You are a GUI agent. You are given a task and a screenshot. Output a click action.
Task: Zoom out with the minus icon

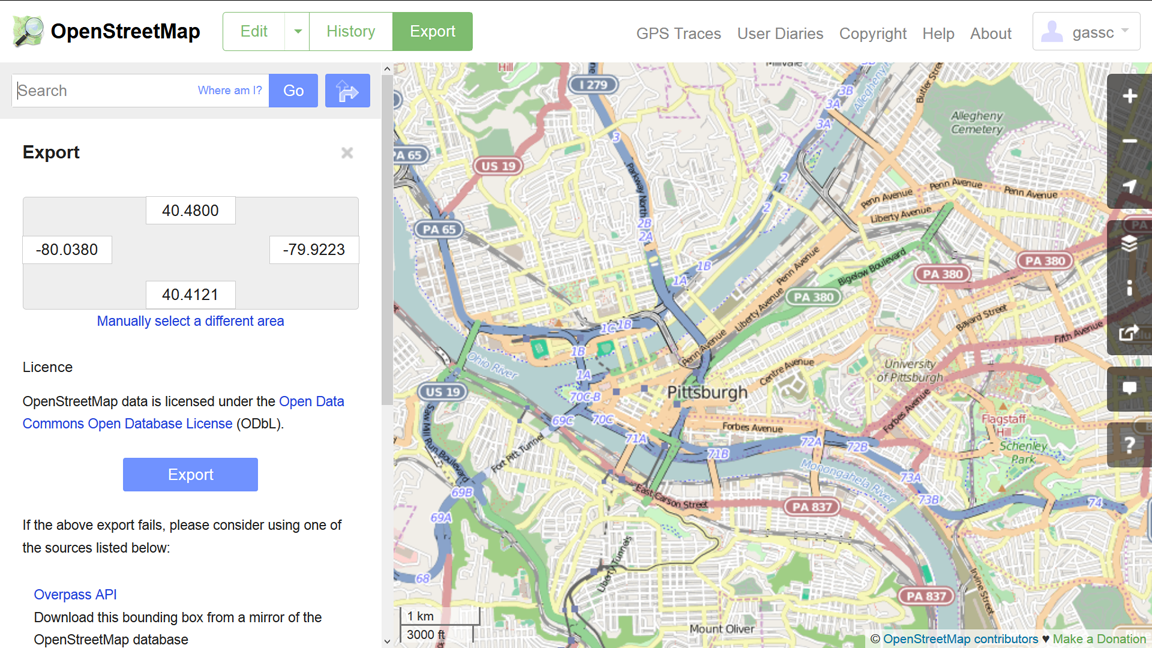(x=1129, y=141)
